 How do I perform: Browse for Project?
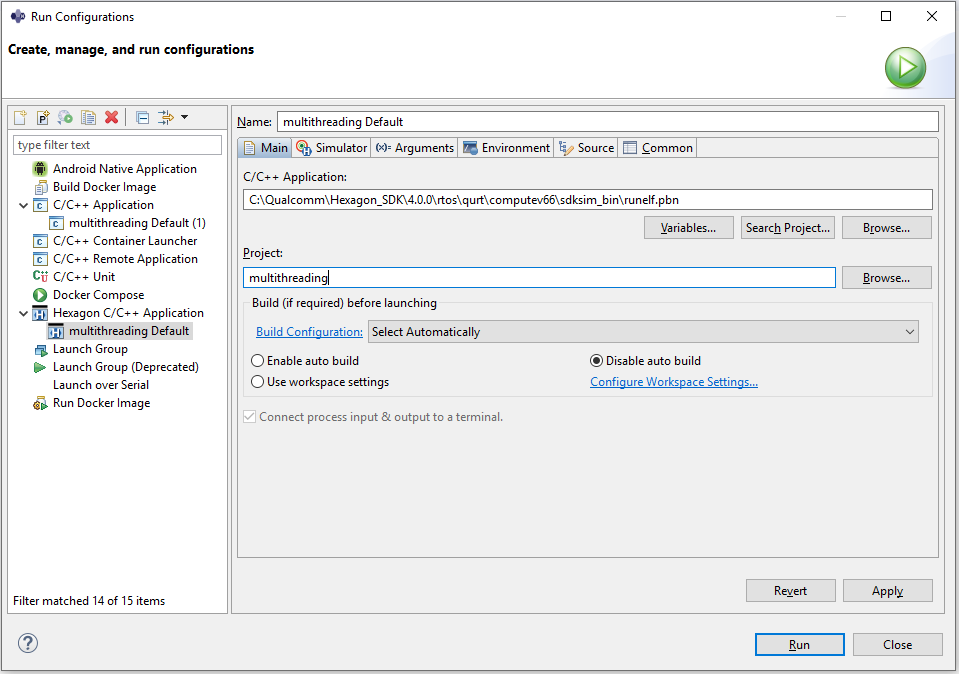tap(887, 278)
